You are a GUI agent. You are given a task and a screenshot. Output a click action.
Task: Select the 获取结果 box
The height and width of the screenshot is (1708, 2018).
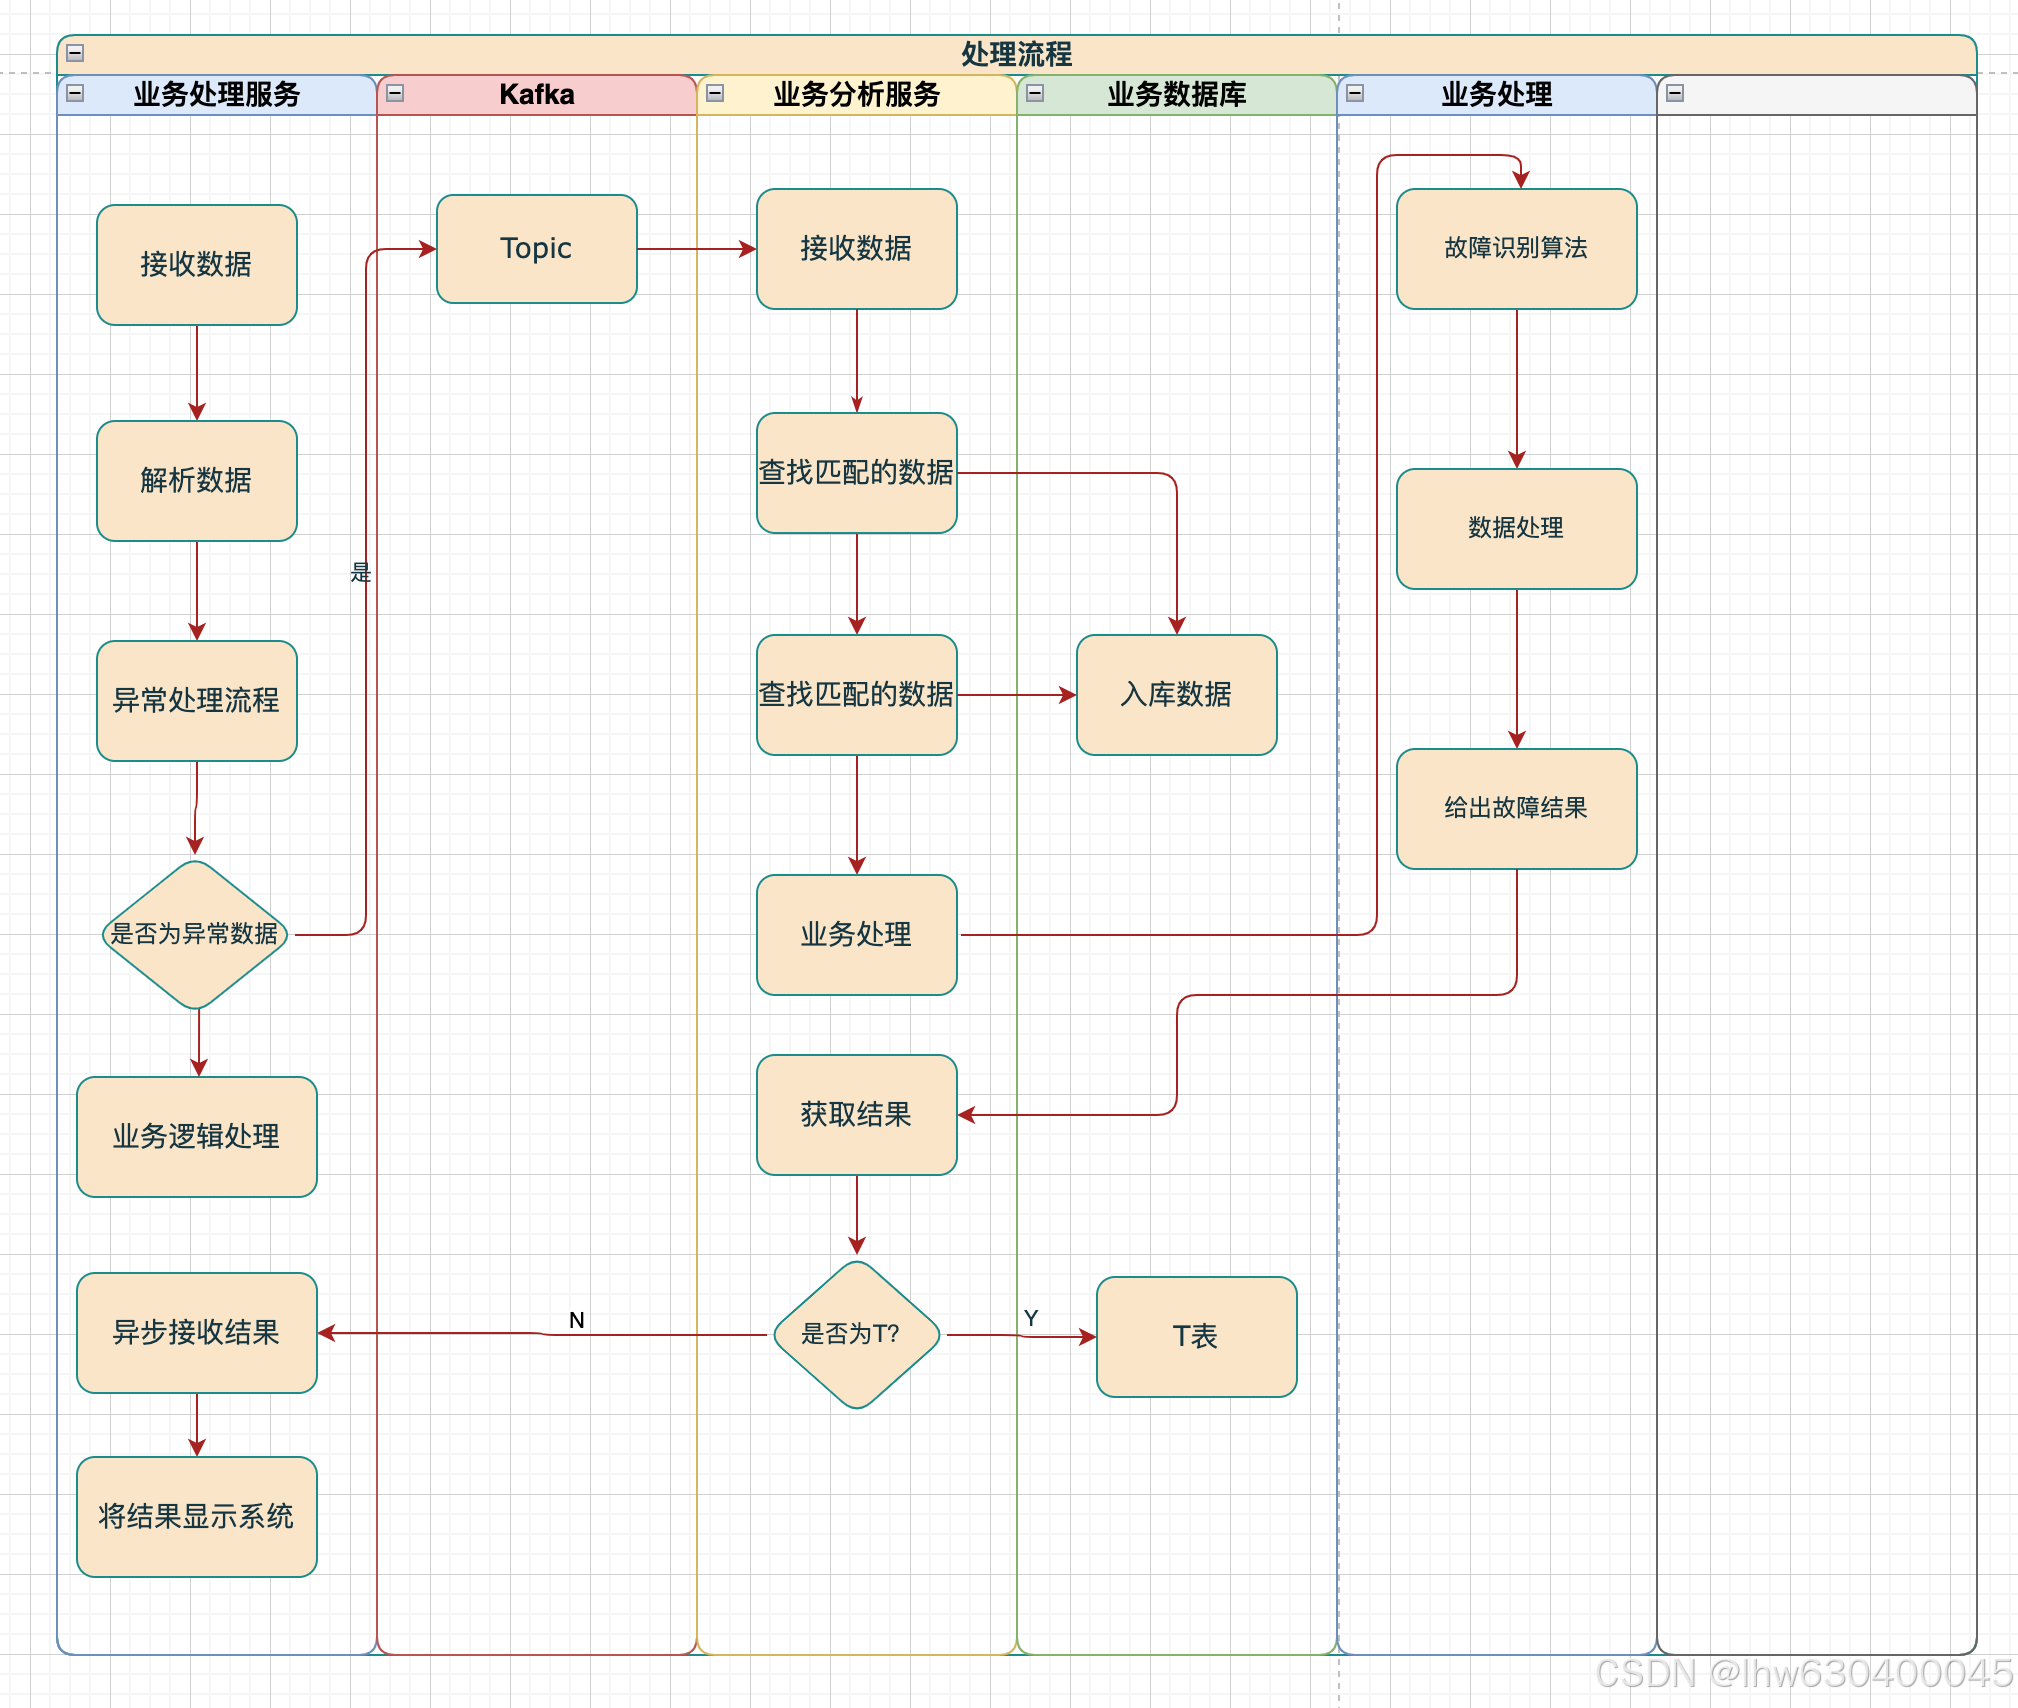click(x=856, y=1114)
